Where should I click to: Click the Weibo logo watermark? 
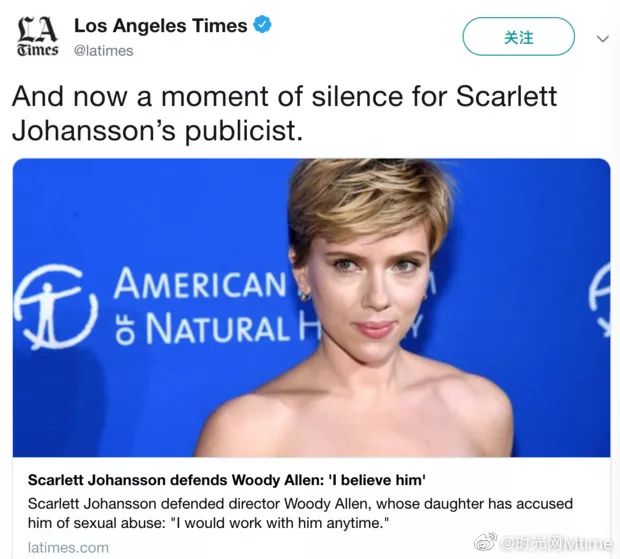click(x=485, y=543)
